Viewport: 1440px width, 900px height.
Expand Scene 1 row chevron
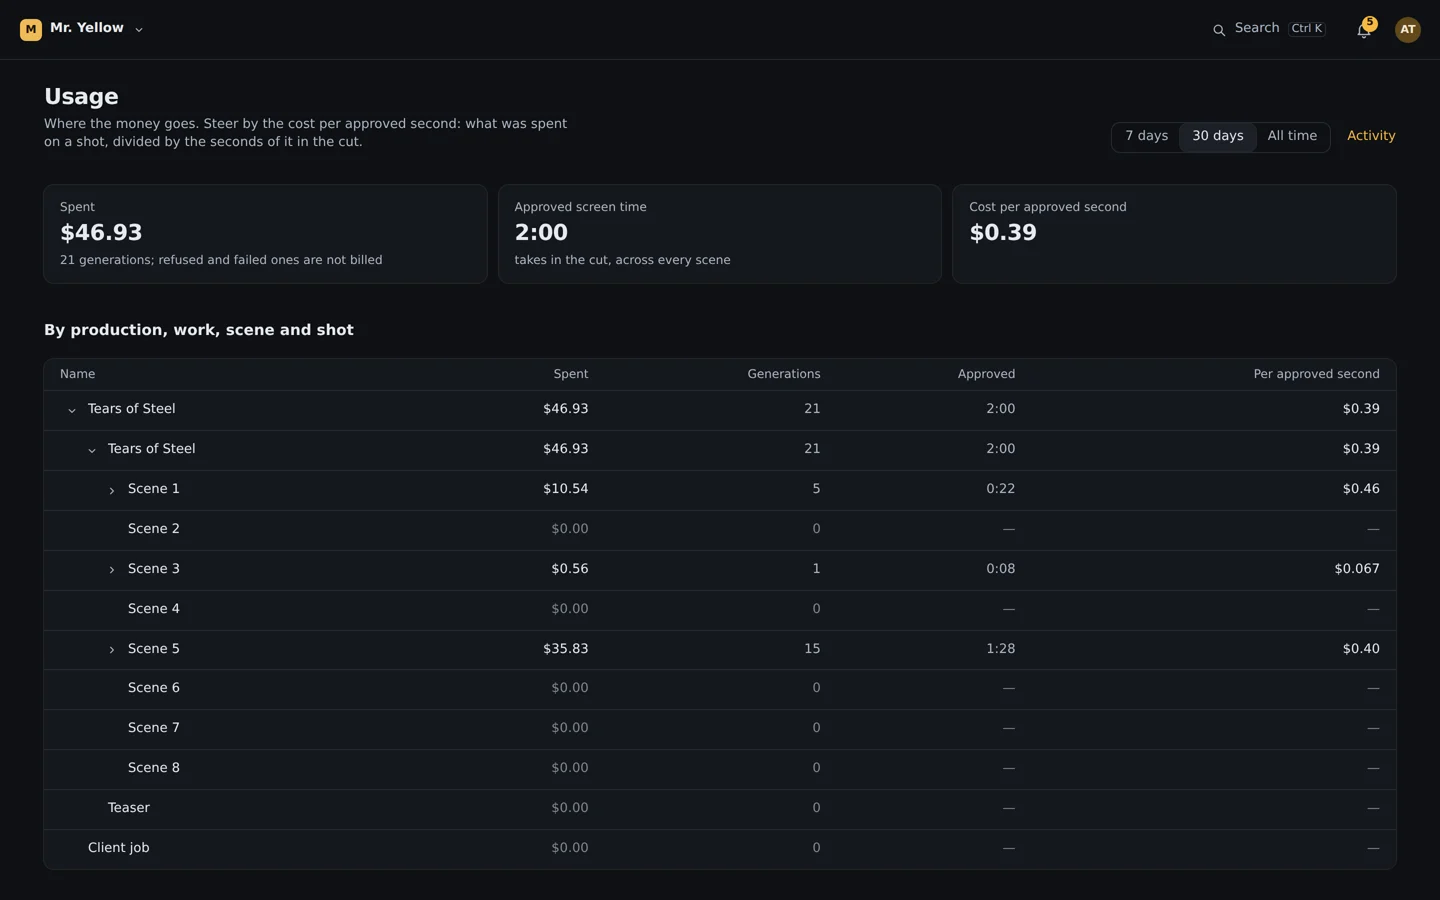coord(112,490)
